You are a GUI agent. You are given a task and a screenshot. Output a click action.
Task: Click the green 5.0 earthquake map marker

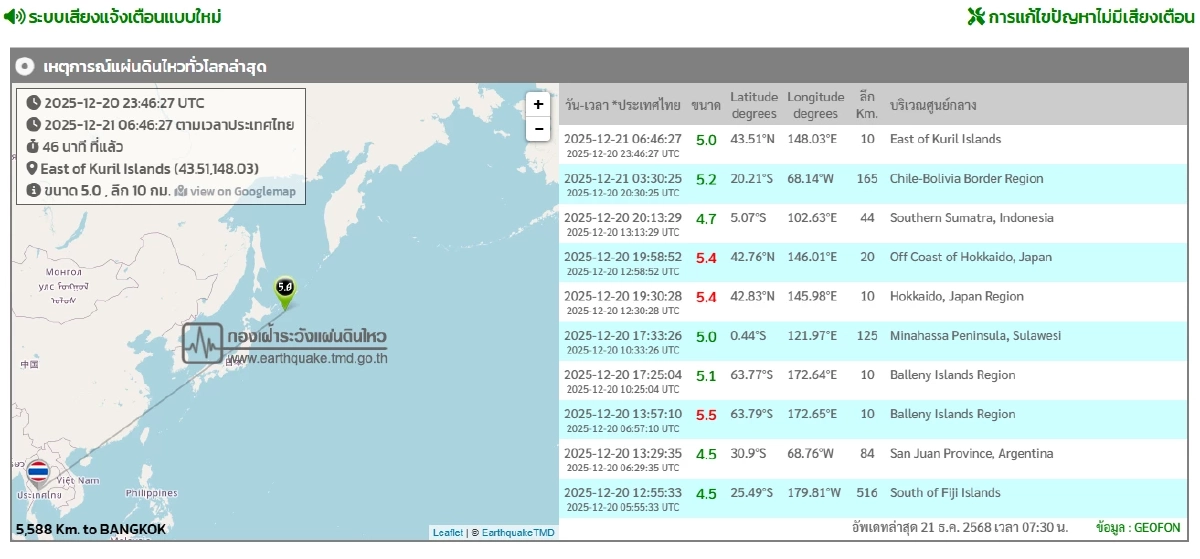pyautogui.click(x=284, y=286)
